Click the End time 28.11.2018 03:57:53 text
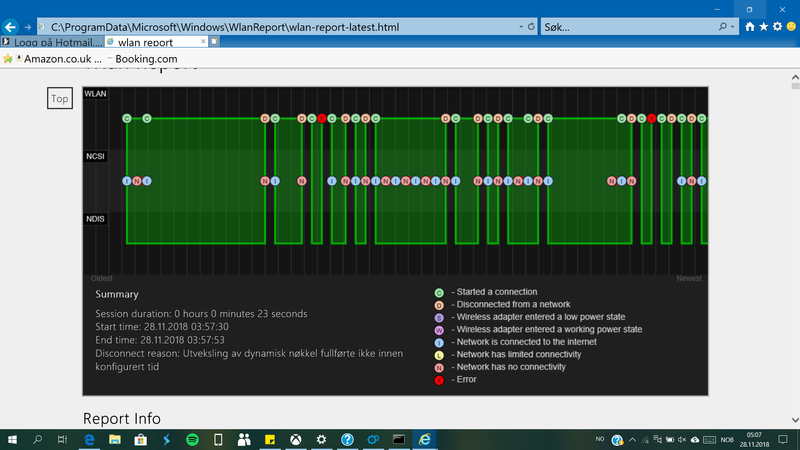This screenshot has width=800, height=450. coord(160,340)
